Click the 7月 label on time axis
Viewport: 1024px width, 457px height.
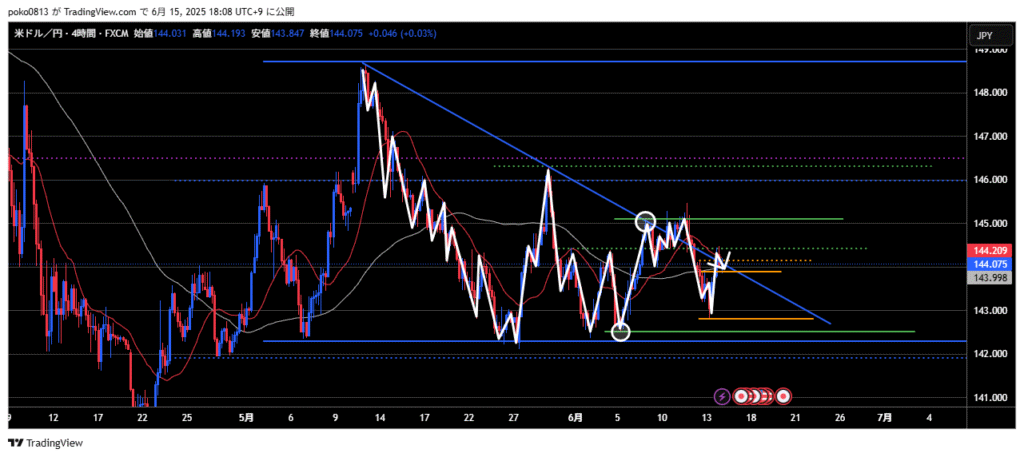pyautogui.click(x=885, y=417)
